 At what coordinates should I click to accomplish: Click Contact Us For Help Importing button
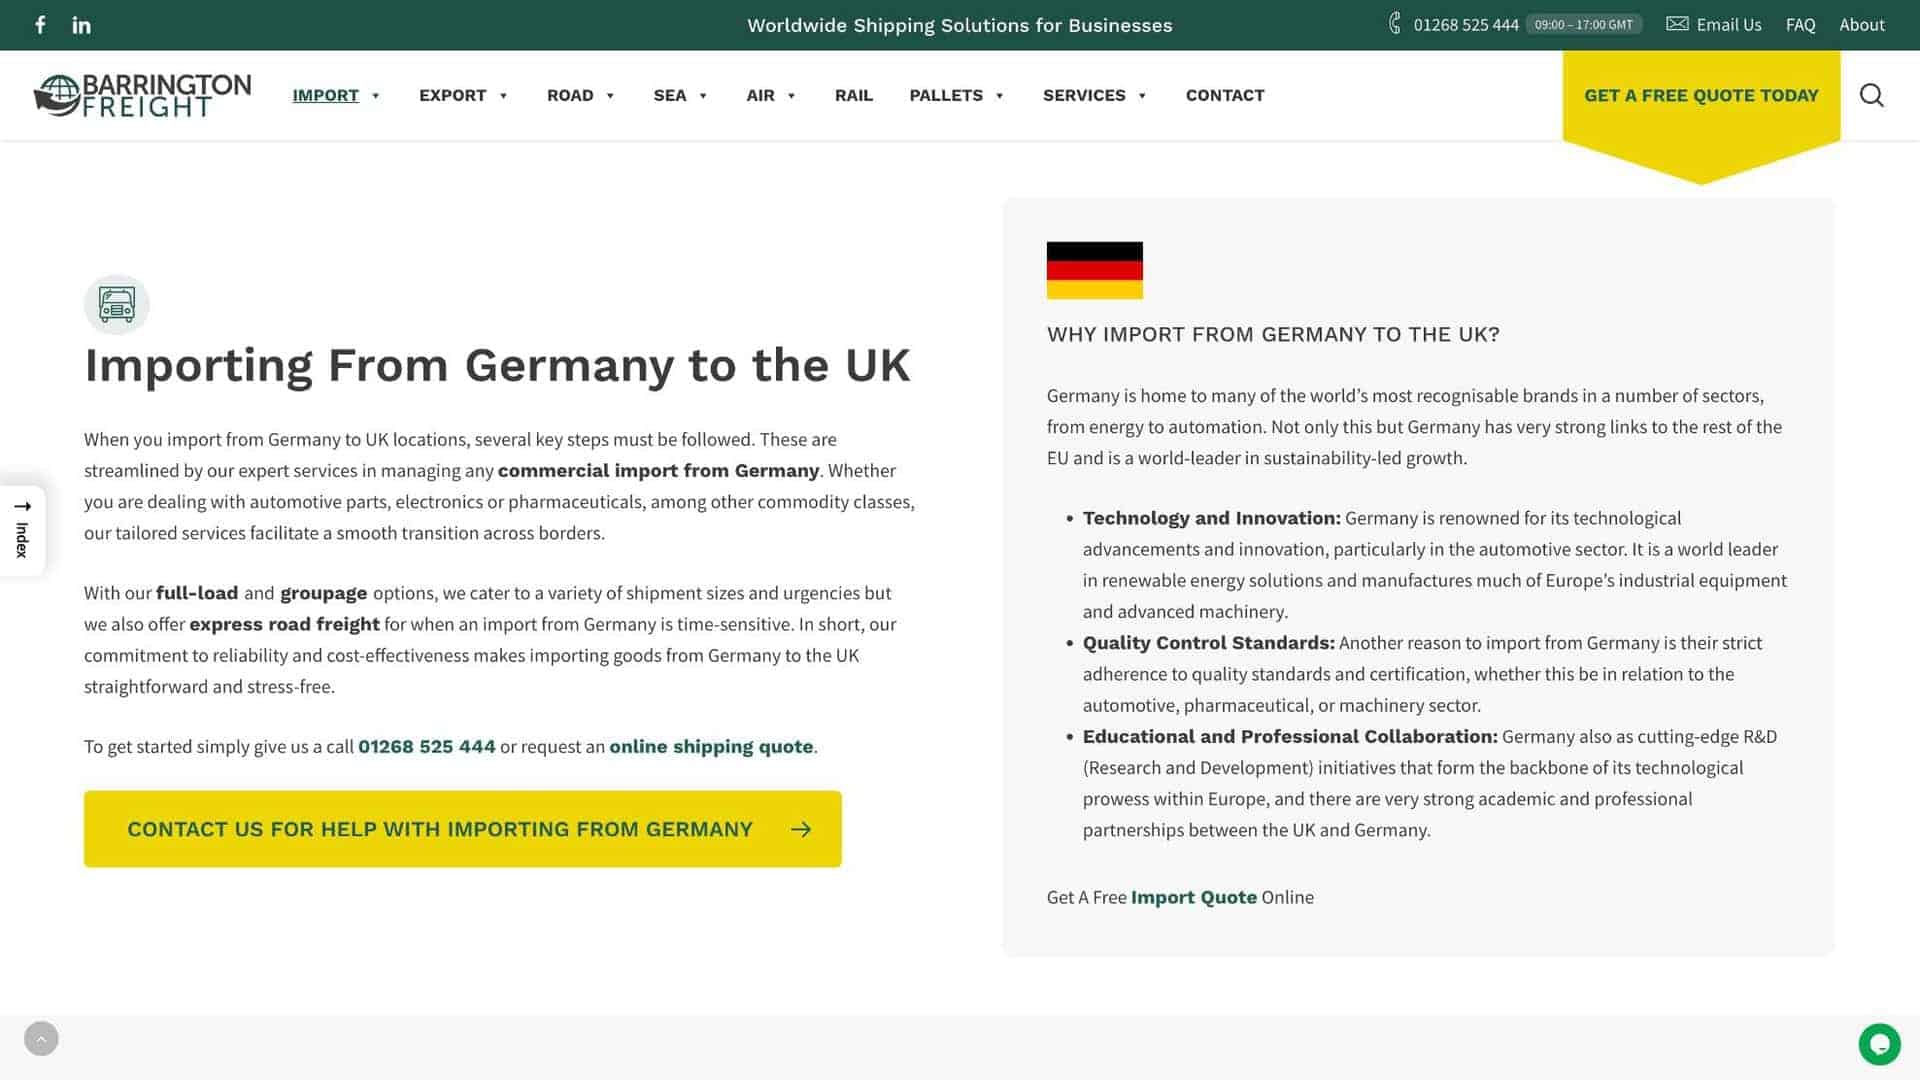coord(462,829)
